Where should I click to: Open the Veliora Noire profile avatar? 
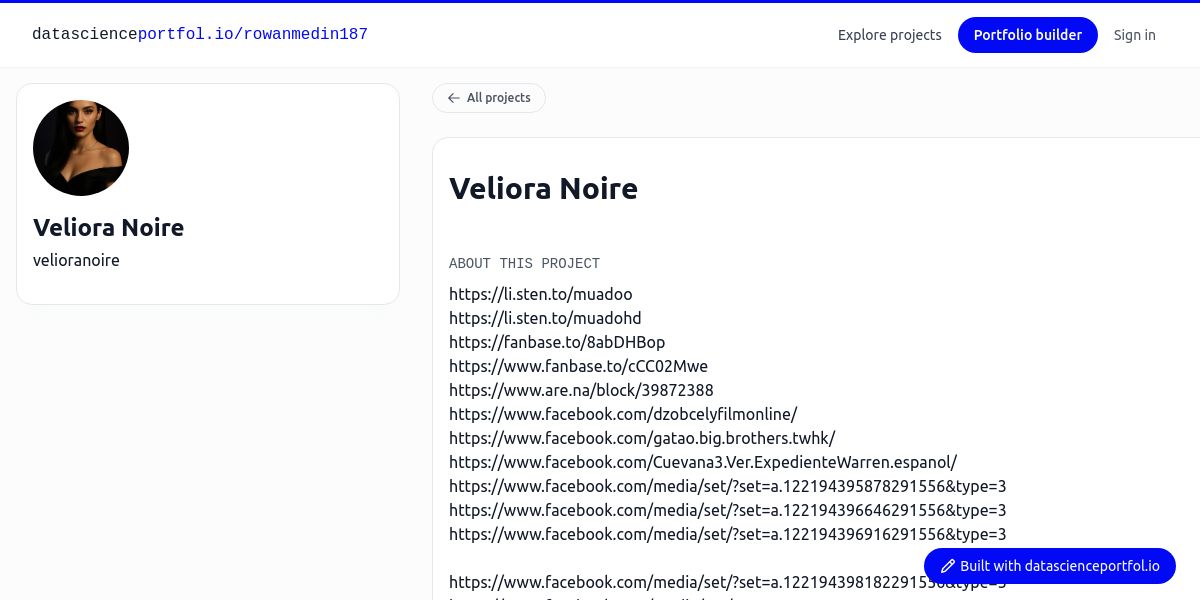[81, 148]
